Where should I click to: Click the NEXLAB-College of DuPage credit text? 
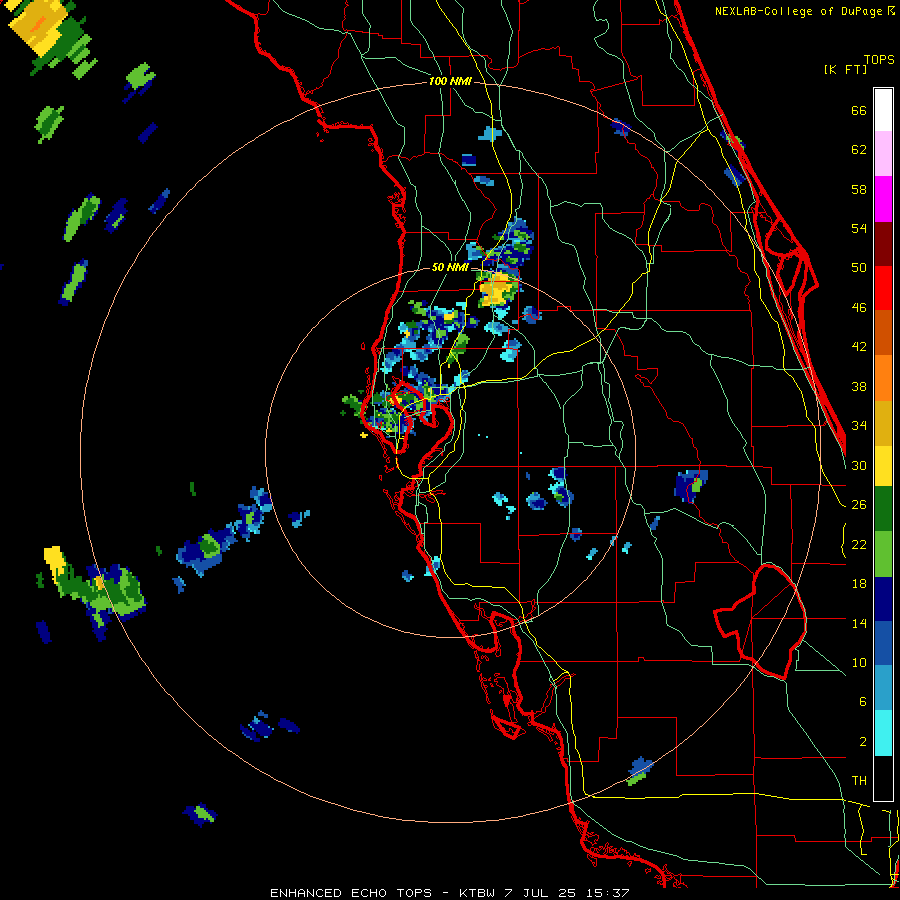coord(804,11)
